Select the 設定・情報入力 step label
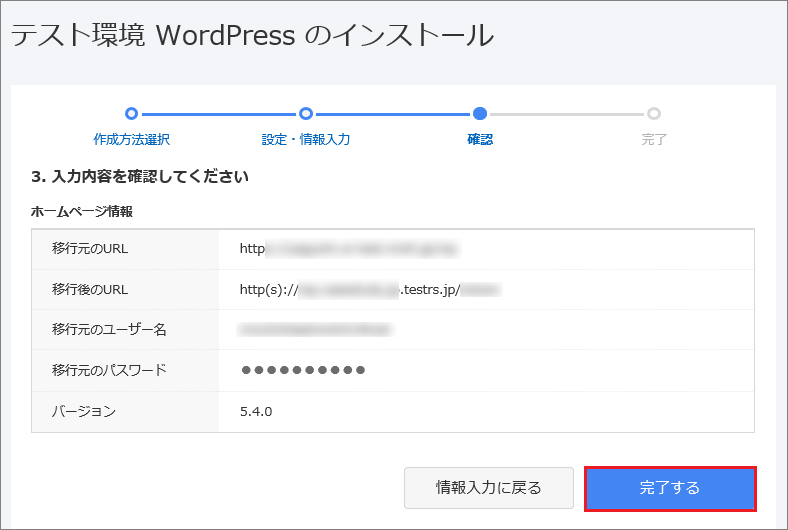The height and width of the screenshot is (530, 788). 306,139
